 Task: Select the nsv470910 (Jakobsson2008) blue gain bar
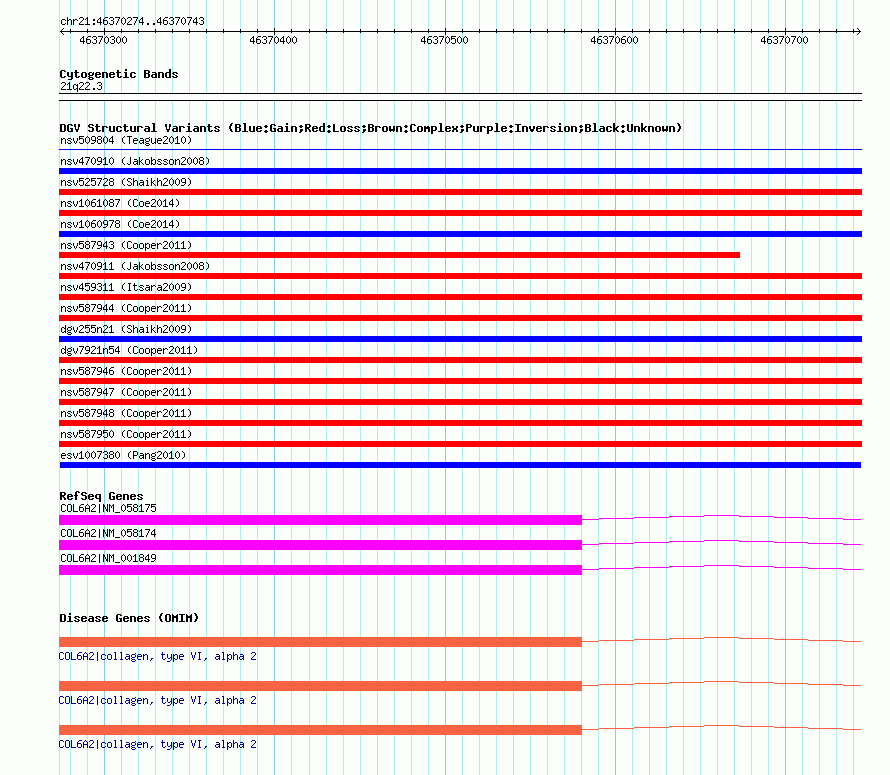[460, 171]
